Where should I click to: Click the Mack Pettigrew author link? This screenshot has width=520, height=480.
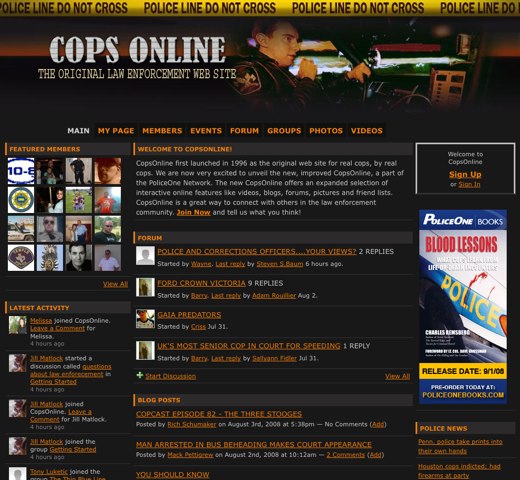tap(190, 455)
